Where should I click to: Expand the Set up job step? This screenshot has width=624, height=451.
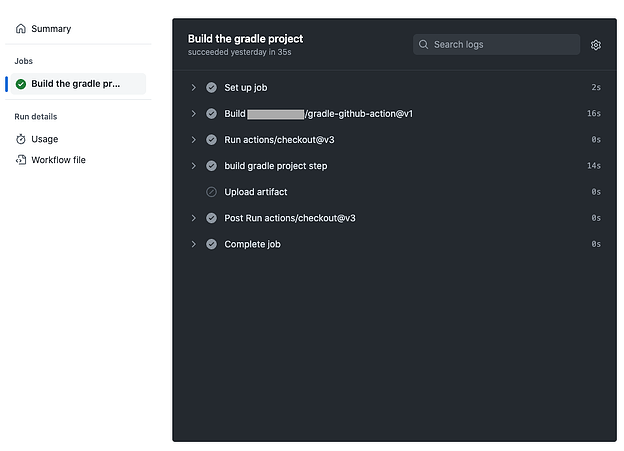coord(193,88)
